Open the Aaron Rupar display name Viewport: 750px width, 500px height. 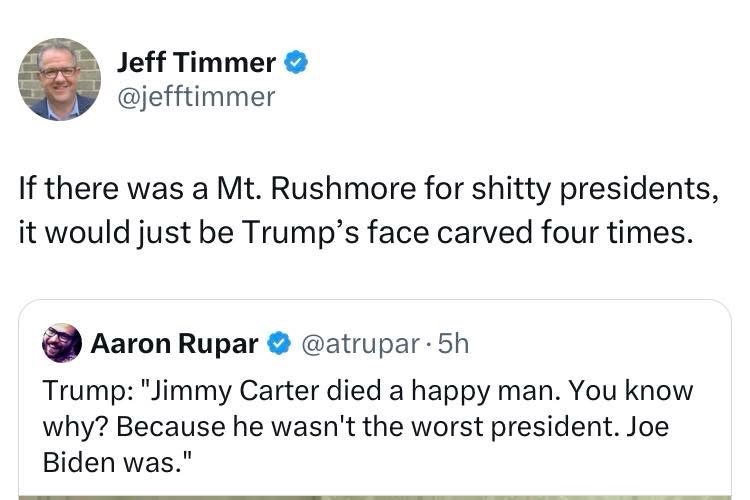point(175,345)
